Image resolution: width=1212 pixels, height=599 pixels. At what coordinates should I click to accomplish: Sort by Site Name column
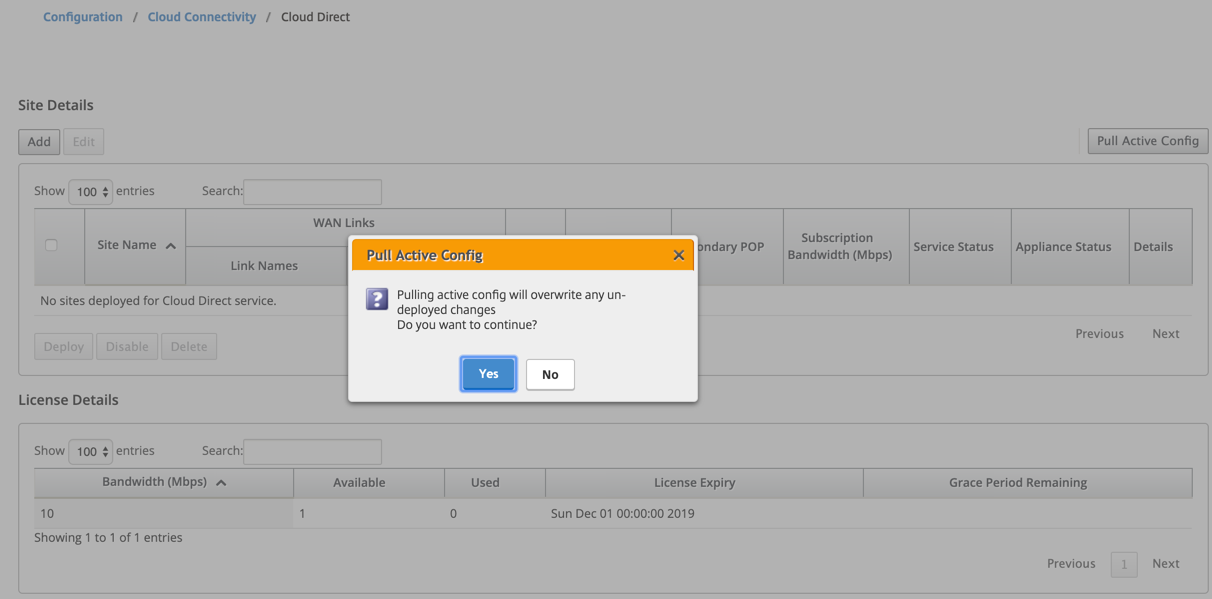136,246
